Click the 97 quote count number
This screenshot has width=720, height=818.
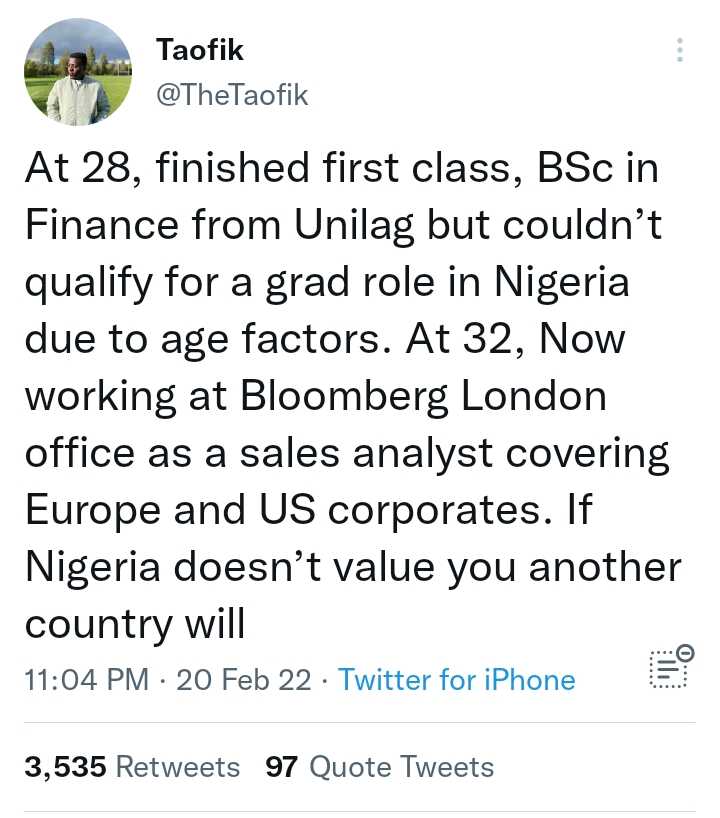[283, 767]
